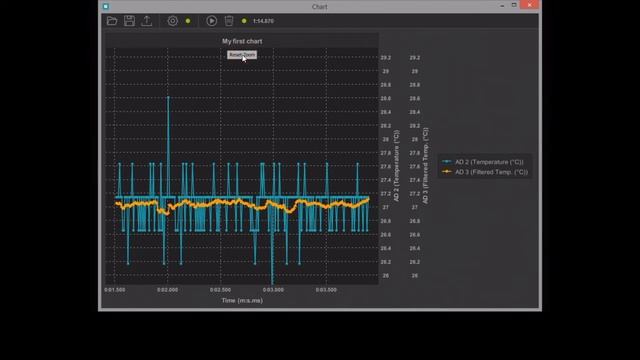Select AD 3 (Filtered Temp.) legend entry
Screen dimensions: 640x360
[485, 172]
